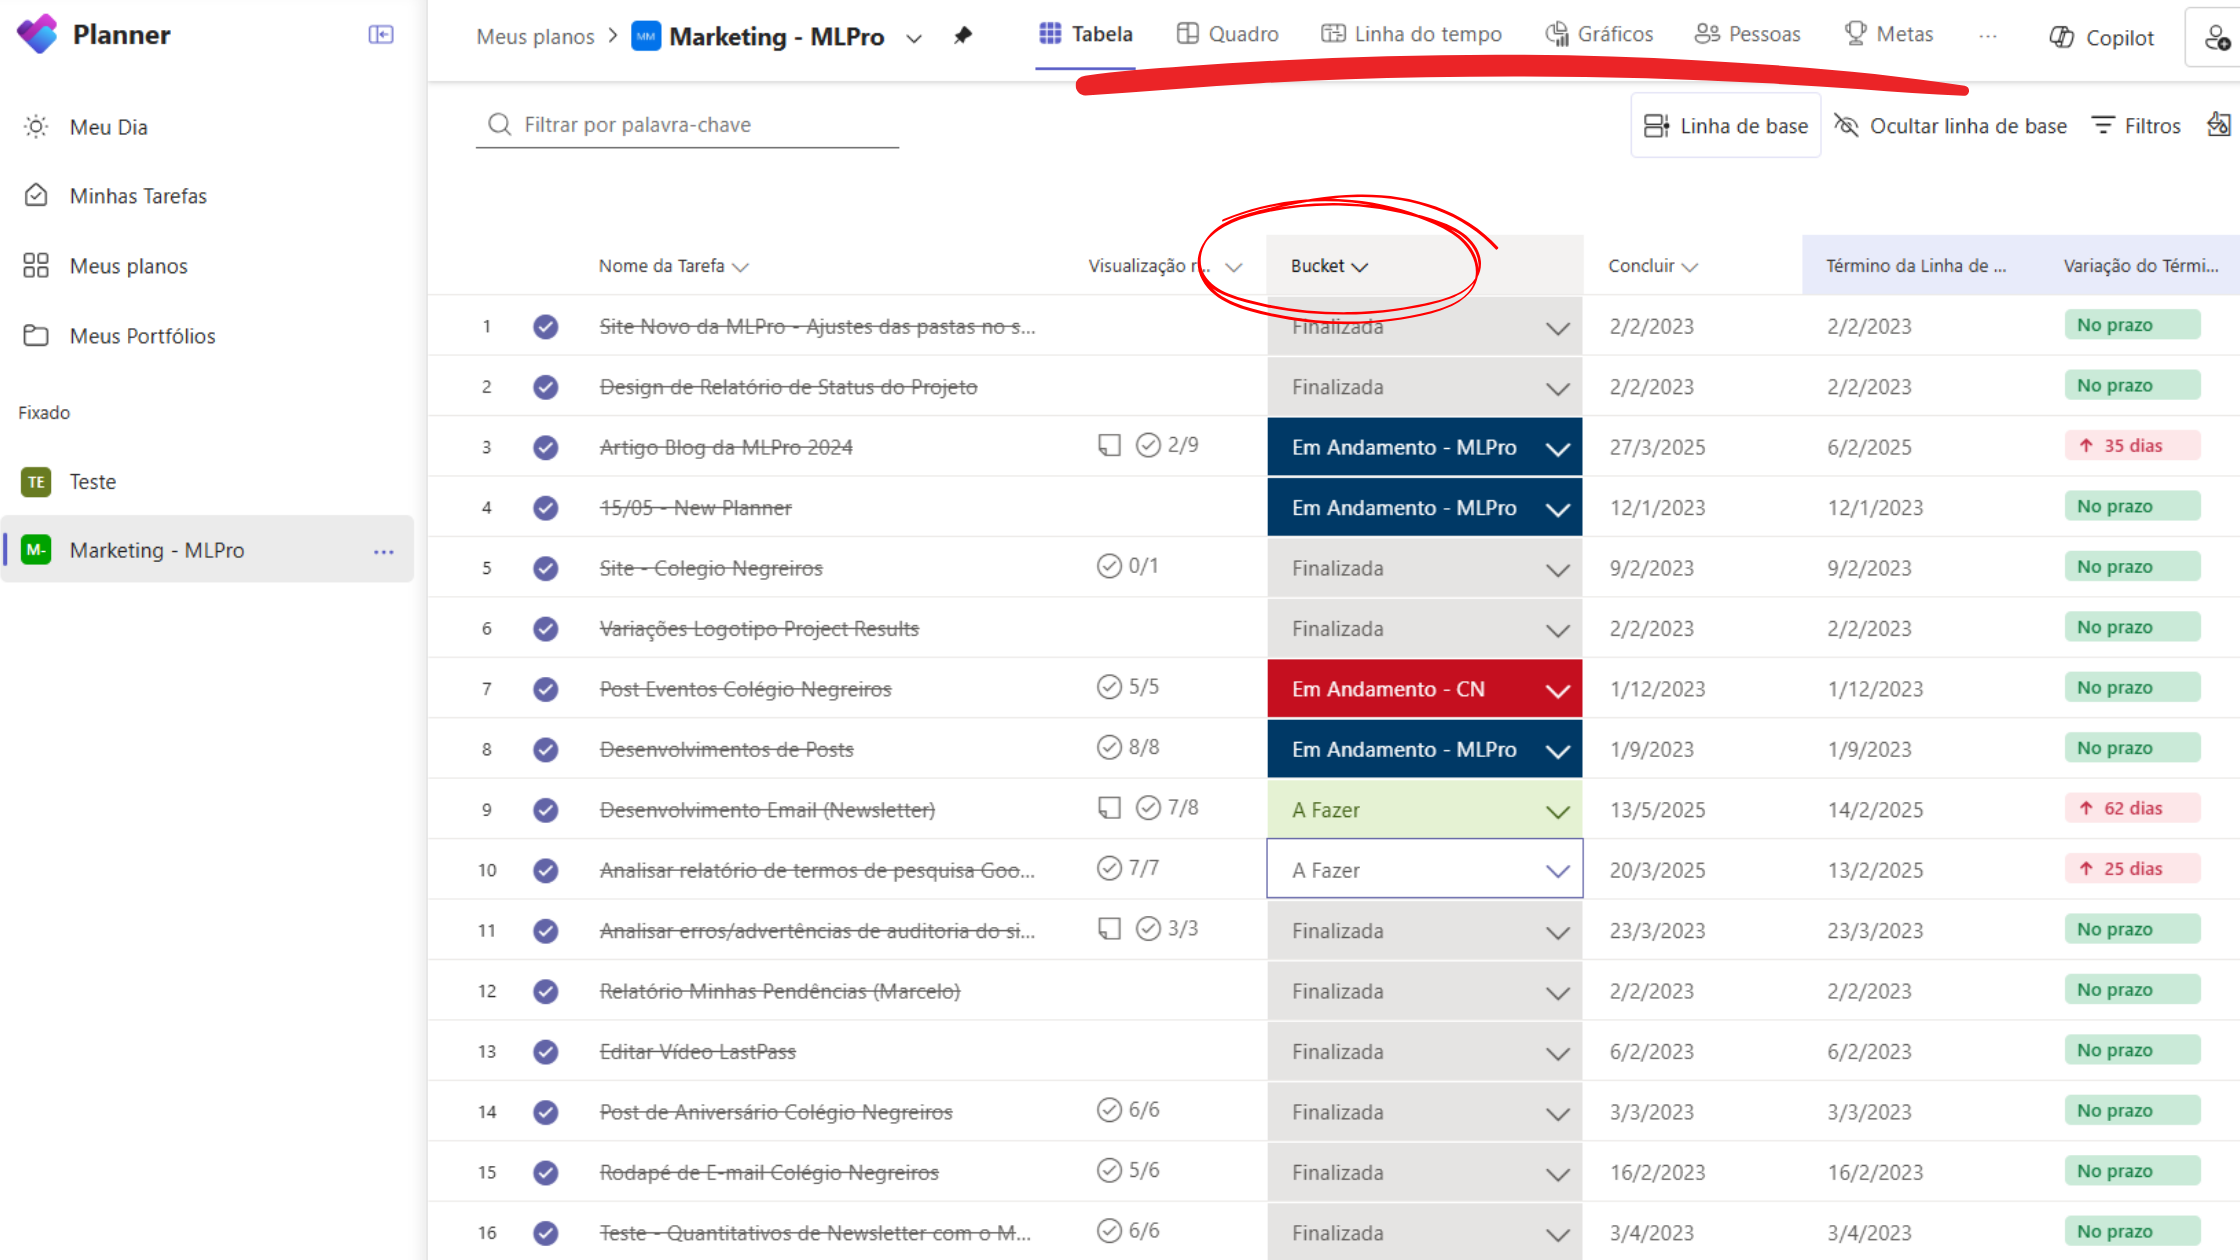Open checklist 7/7 on Analisar relatório row
Screen dimensions: 2240x1260
(1128, 868)
